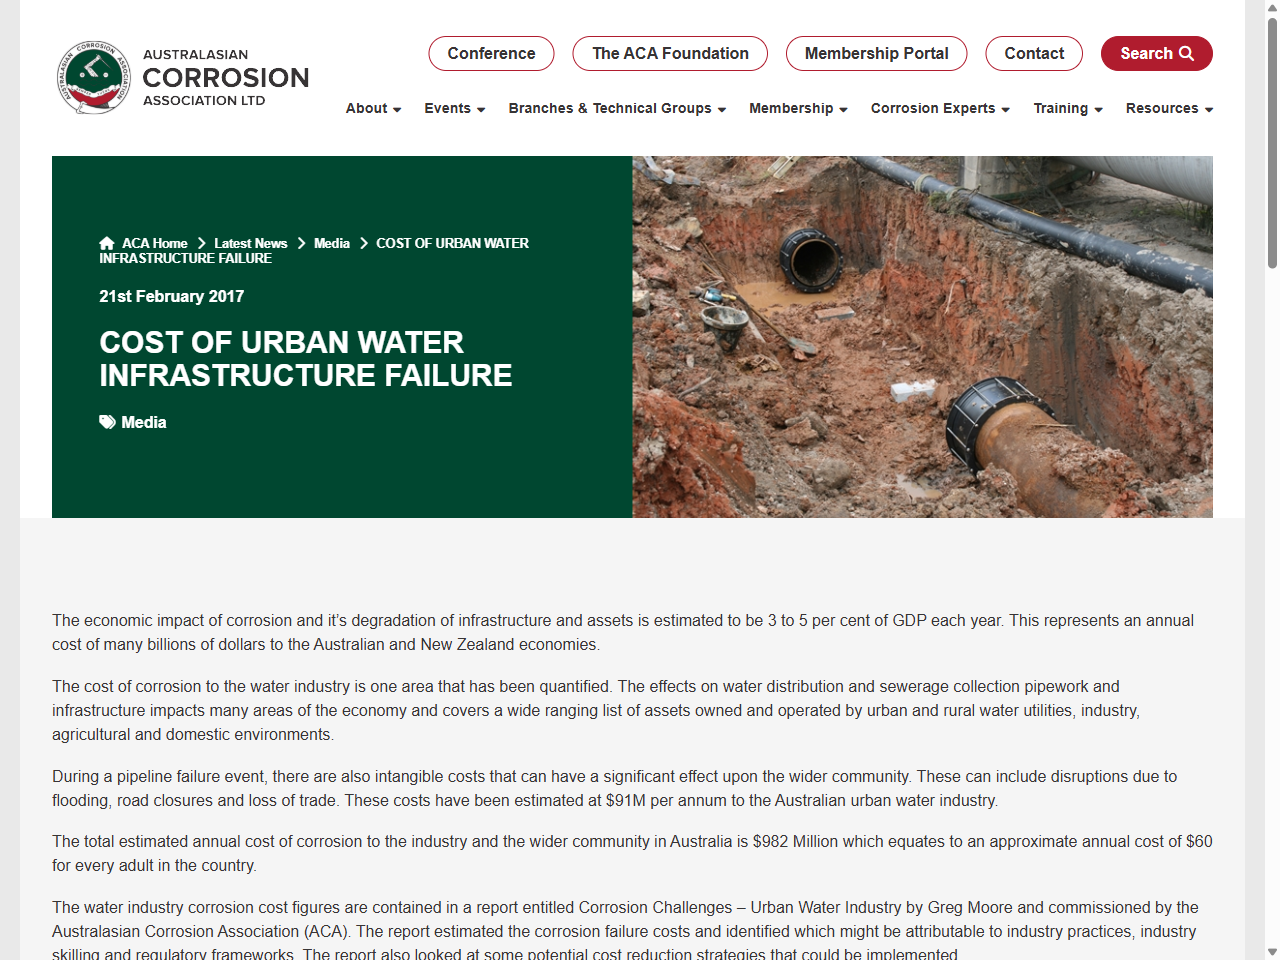
Task: Expand the Membership dropdown menu
Action: click(x=798, y=108)
